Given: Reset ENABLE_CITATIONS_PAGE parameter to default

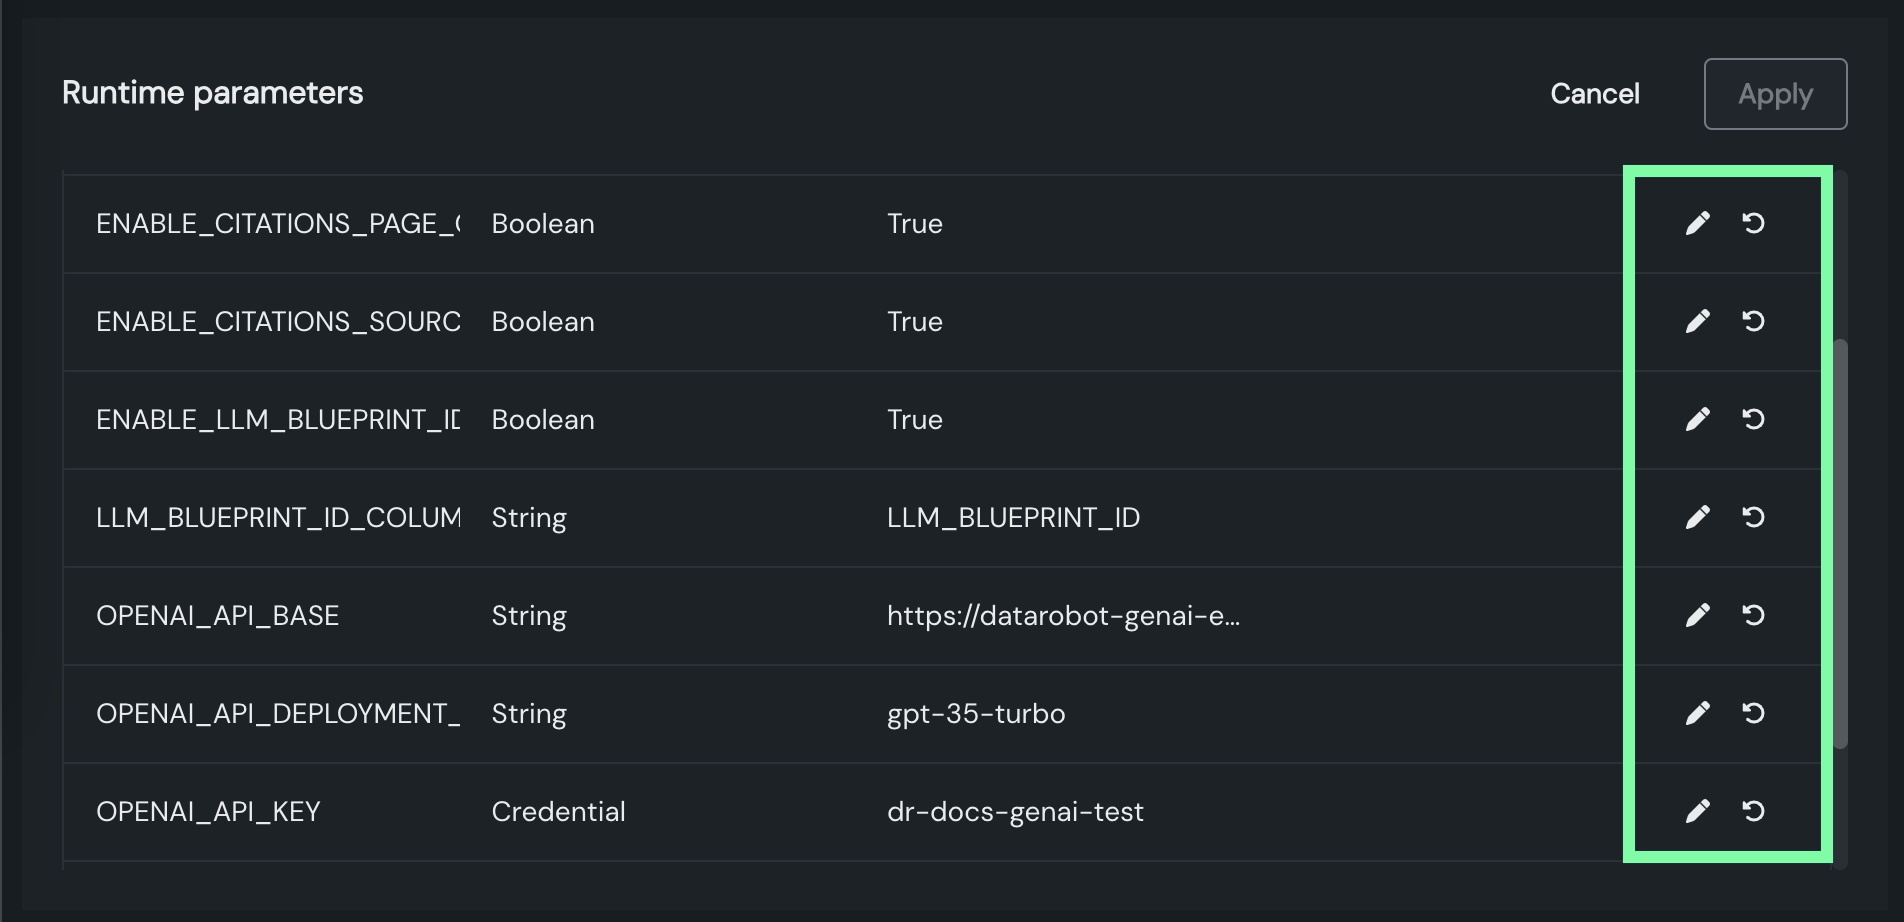Looking at the screenshot, I should [x=1753, y=223].
